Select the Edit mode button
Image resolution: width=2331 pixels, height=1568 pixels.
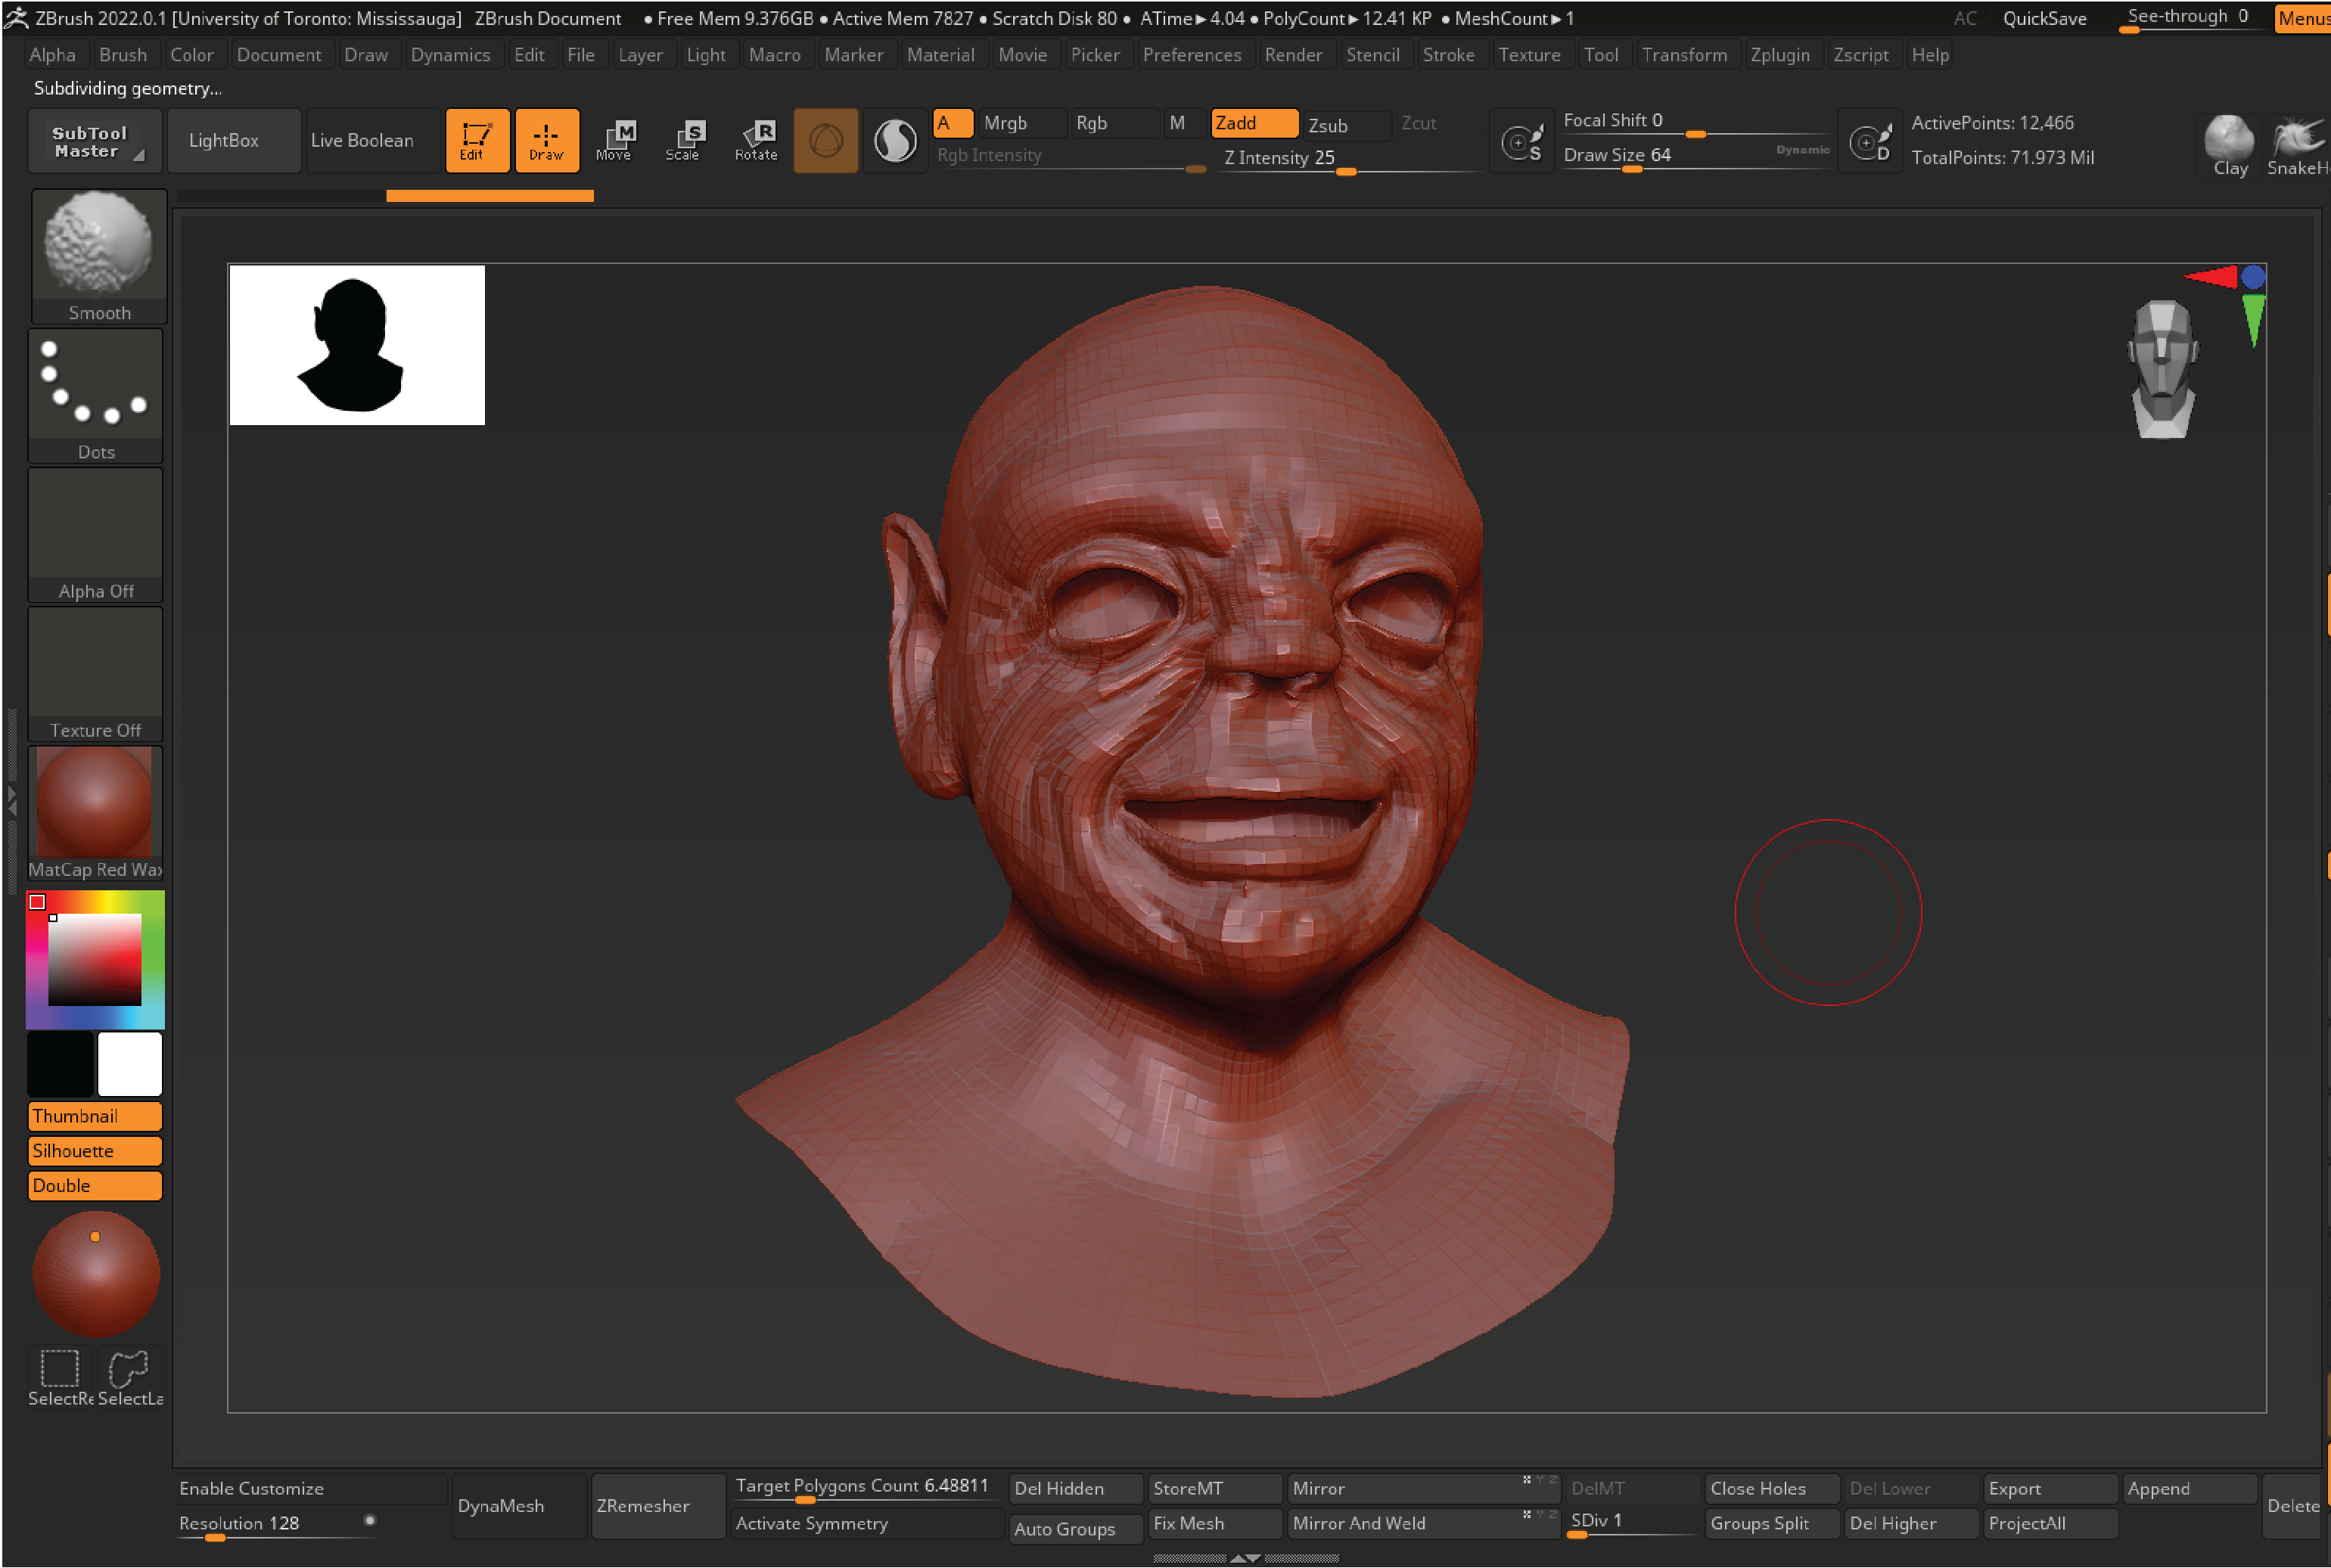point(476,140)
